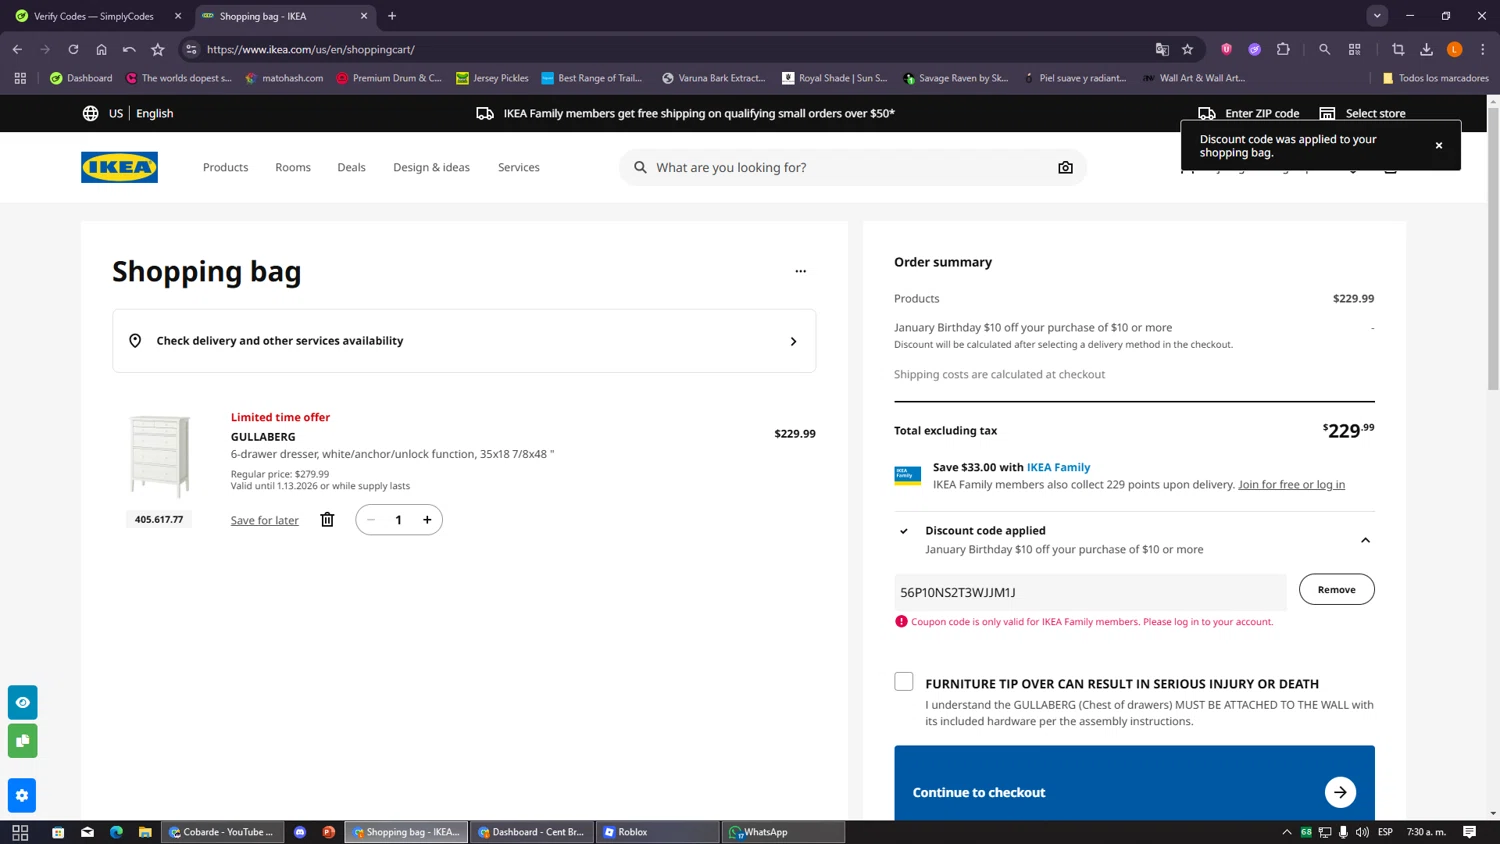
Task: Check the furniture tip over acknowledgment box
Action: [904, 682]
